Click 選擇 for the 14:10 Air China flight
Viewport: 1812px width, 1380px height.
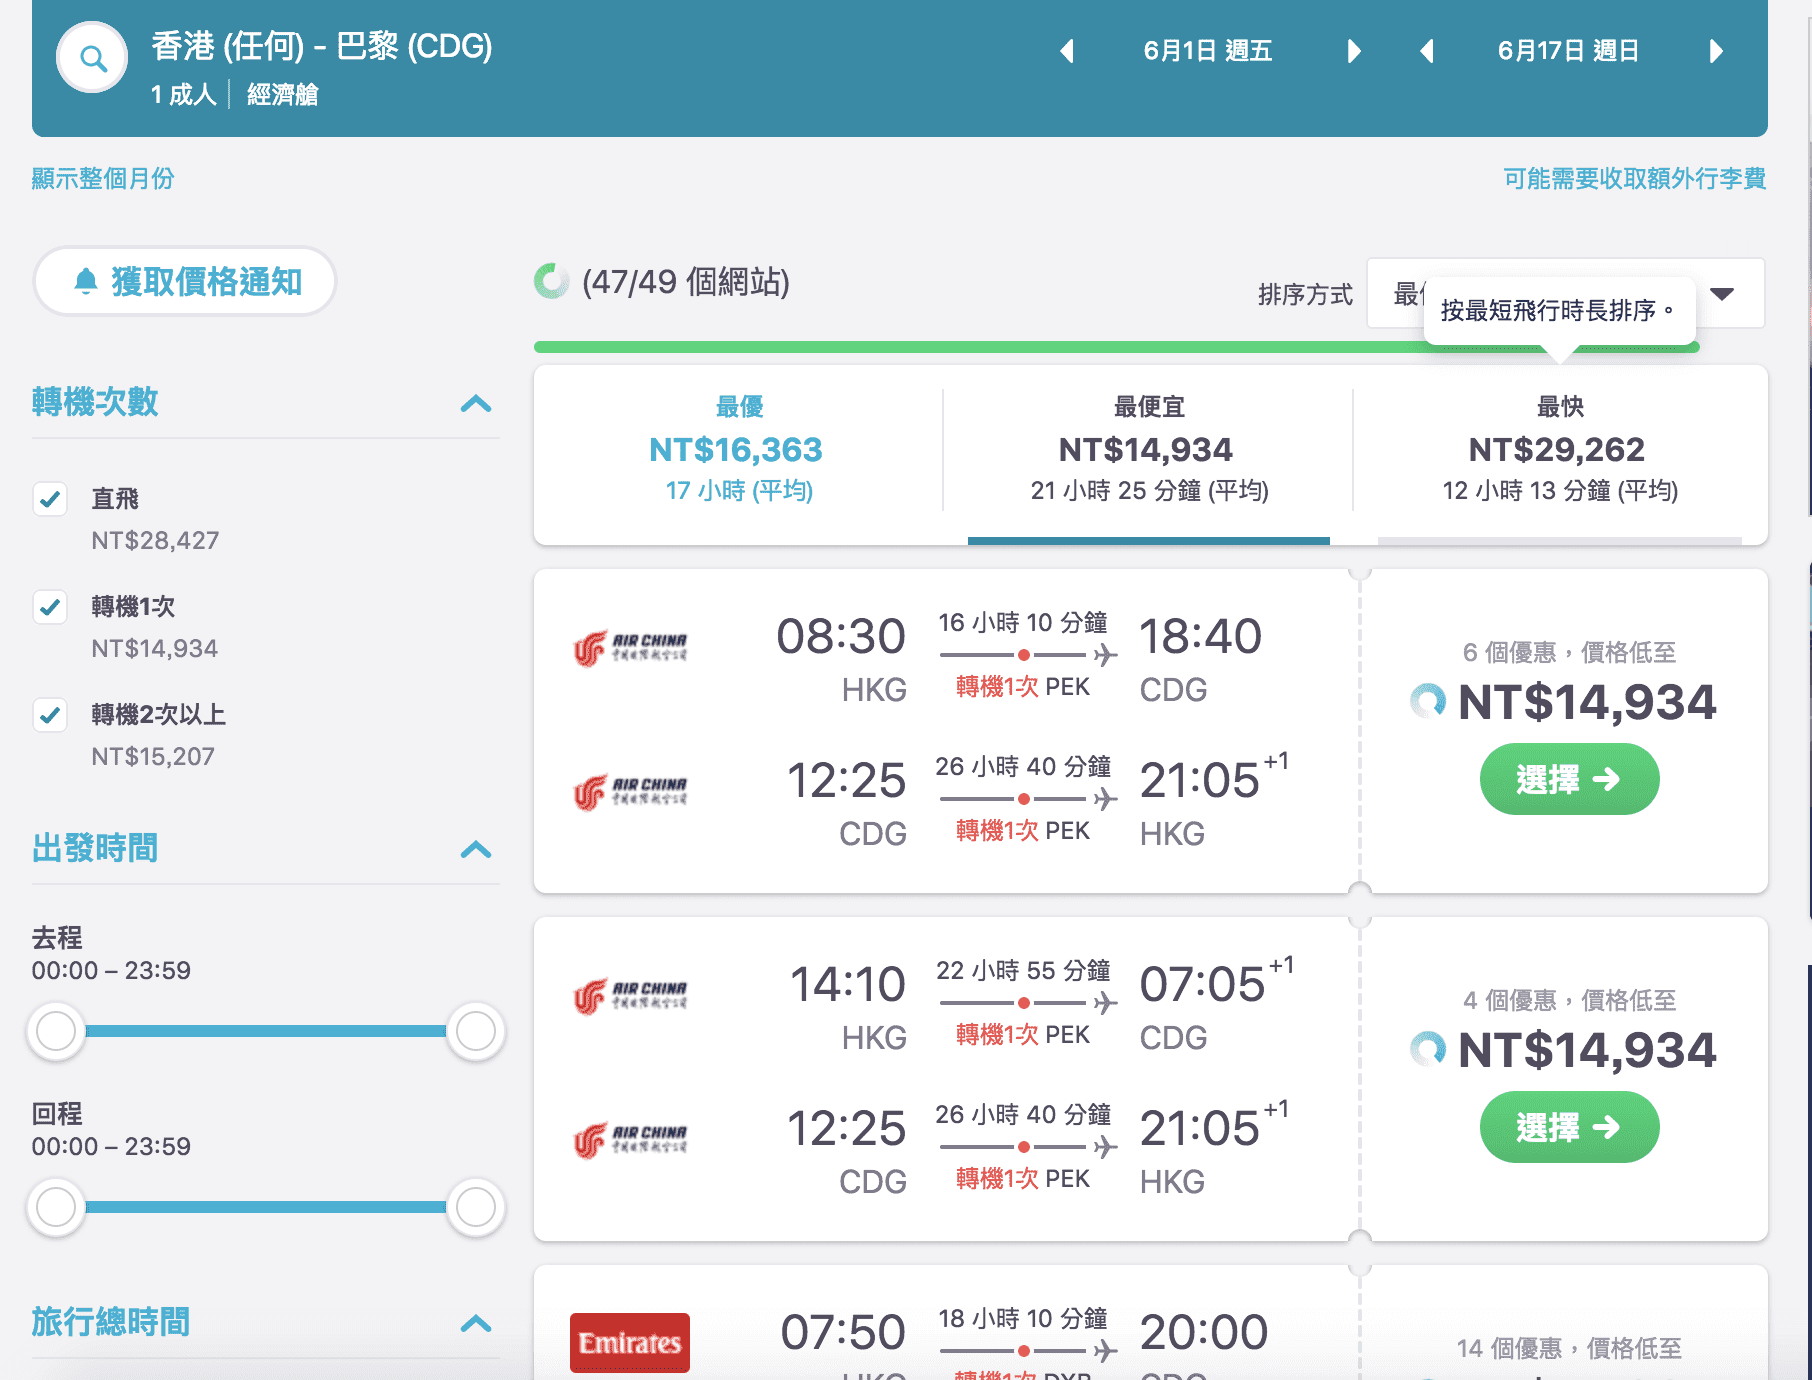coord(1569,1127)
